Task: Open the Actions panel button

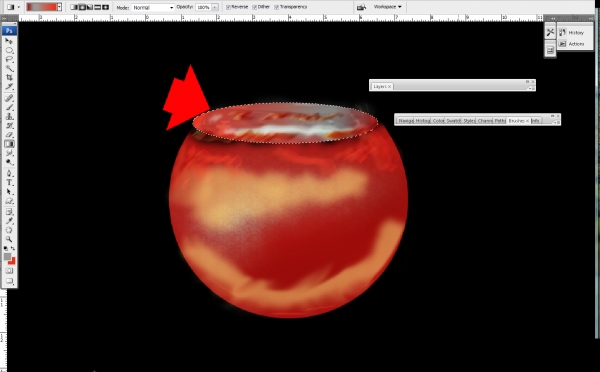Action: (x=572, y=44)
